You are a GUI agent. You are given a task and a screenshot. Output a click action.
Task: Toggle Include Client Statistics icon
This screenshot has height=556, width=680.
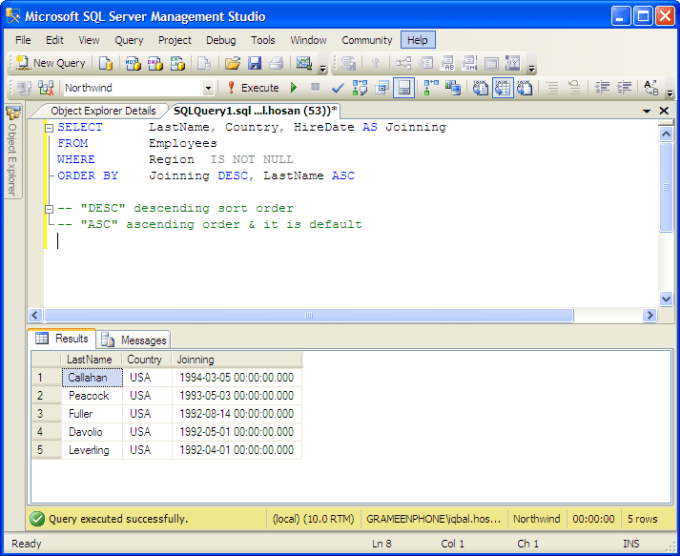point(453,88)
